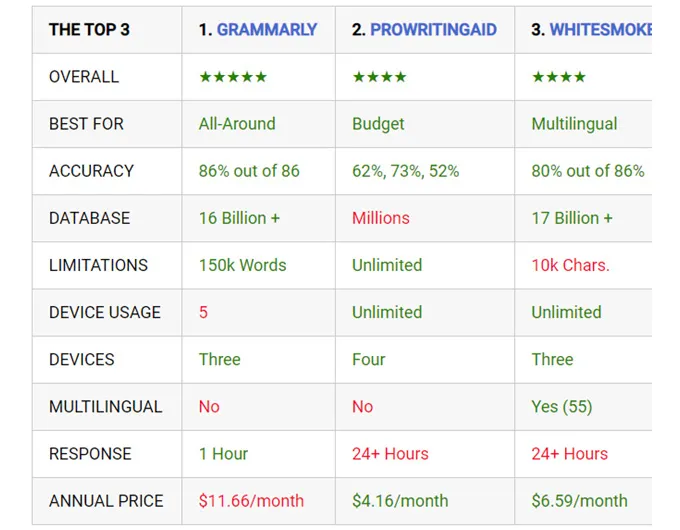Click ProWritingAid's four-star overall rating
Viewport: 680px width, 530px height.
pos(379,77)
